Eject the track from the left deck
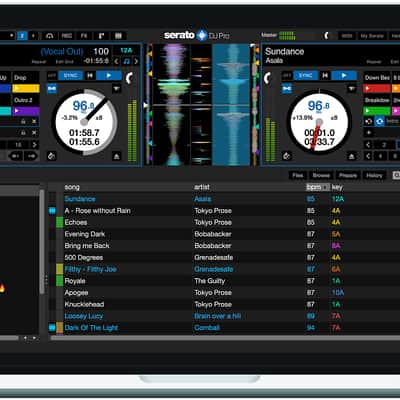Viewport: 400px width, 400px height. 116,156
